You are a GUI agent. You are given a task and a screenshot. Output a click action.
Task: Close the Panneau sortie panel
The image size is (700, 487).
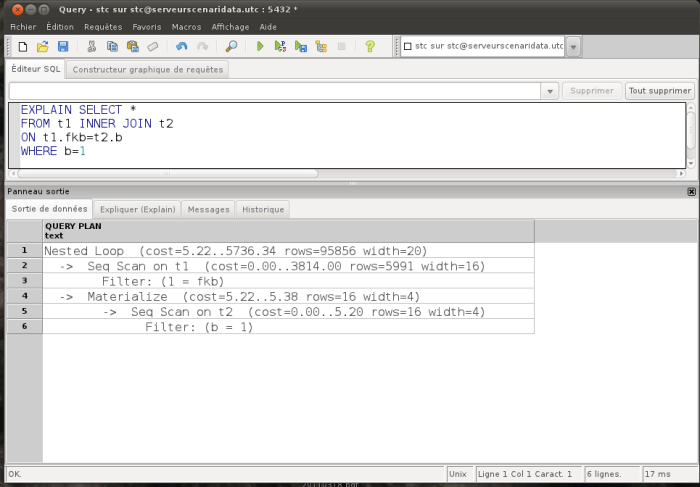point(692,191)
